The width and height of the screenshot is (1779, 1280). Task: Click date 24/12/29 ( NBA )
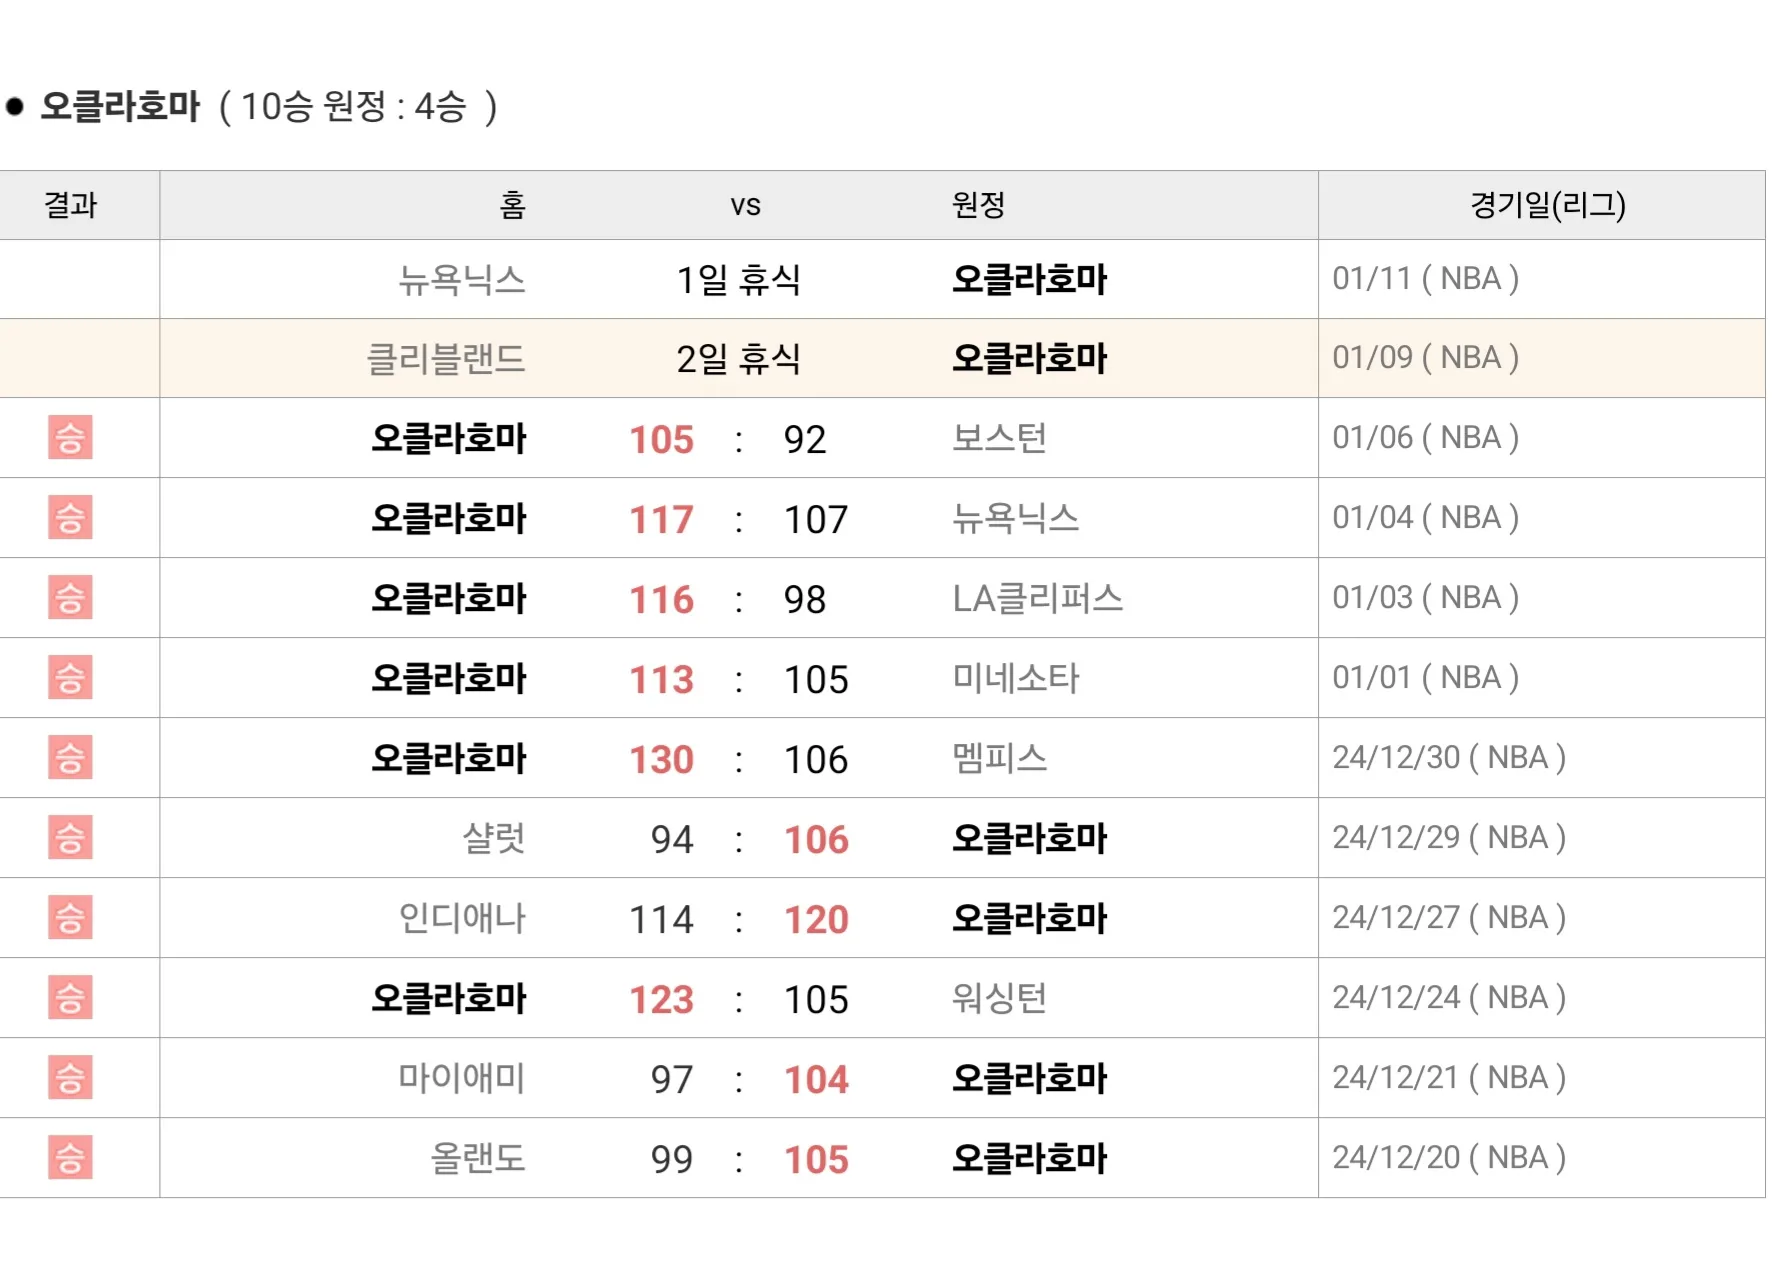(x=1449, y=838)
